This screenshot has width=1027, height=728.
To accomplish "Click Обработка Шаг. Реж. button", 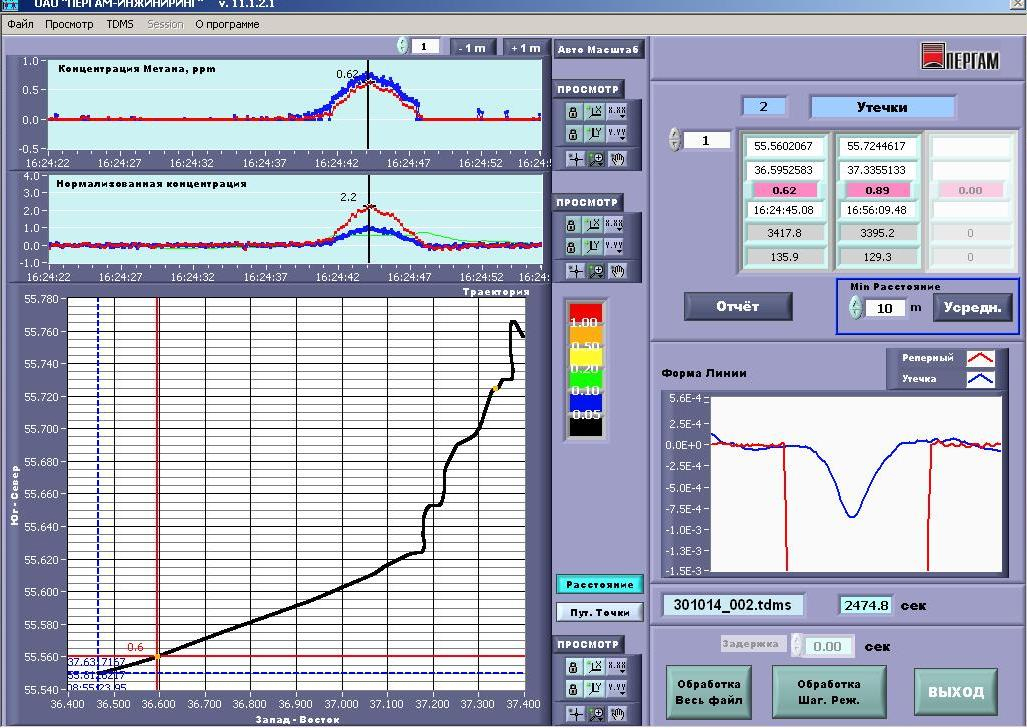I will pos(829,692).
